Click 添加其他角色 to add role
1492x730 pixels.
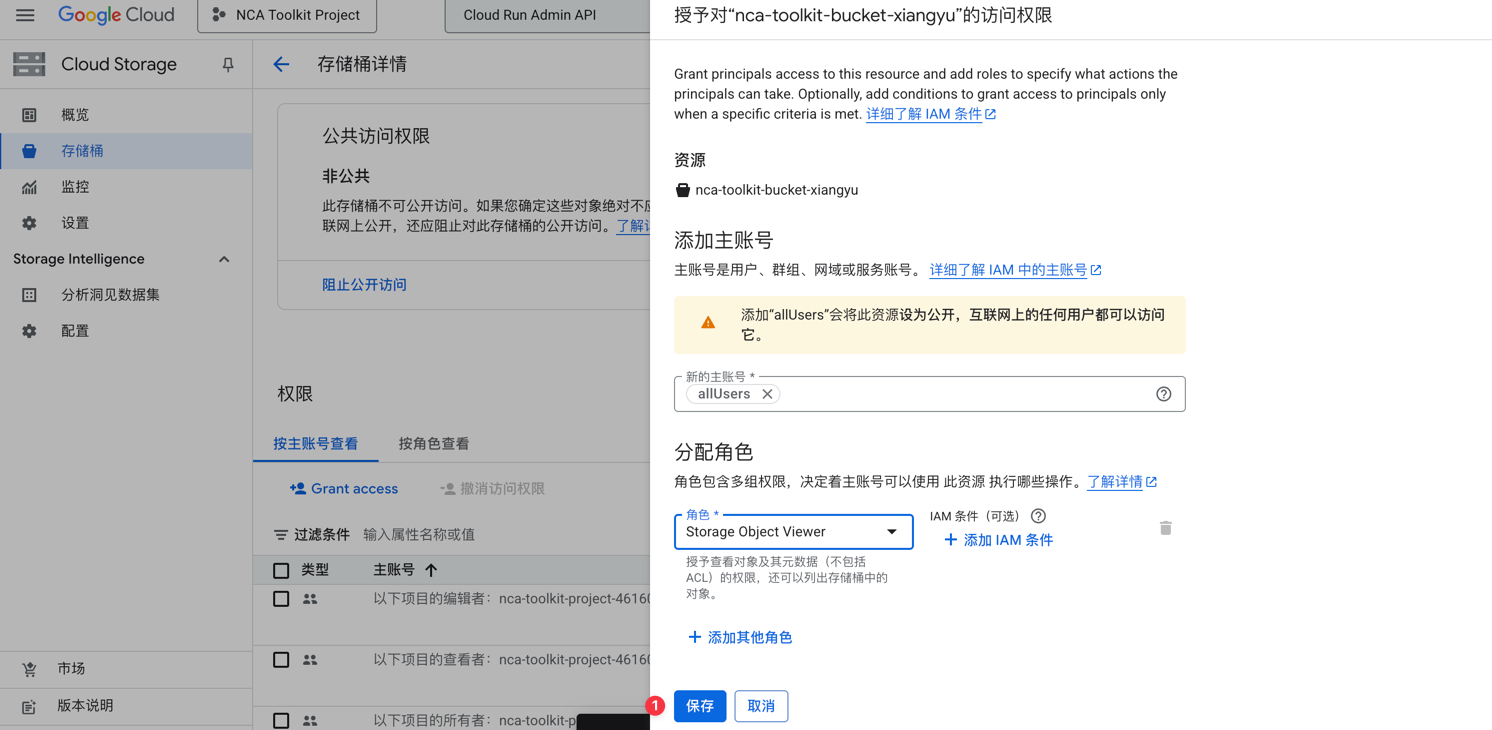coord(740,637)
